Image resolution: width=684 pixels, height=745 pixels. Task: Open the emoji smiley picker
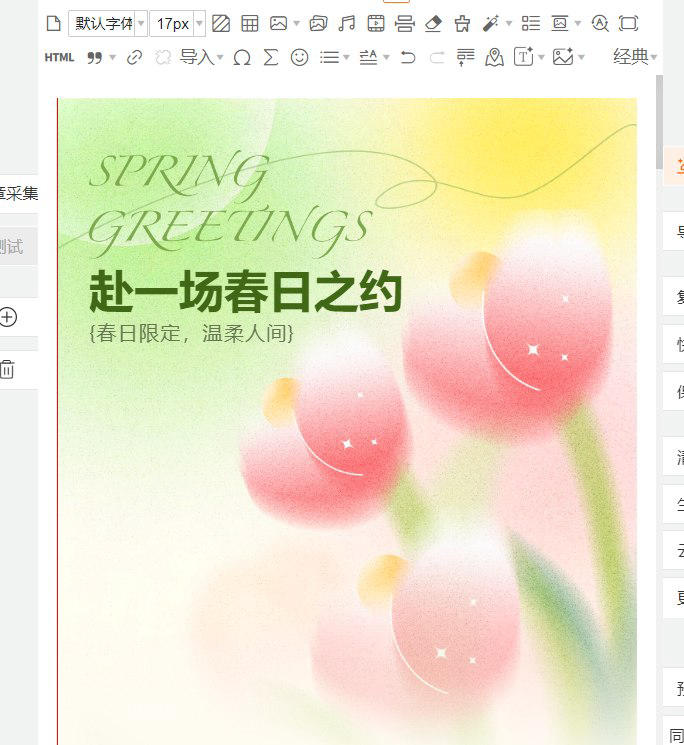tap(299, 58)
